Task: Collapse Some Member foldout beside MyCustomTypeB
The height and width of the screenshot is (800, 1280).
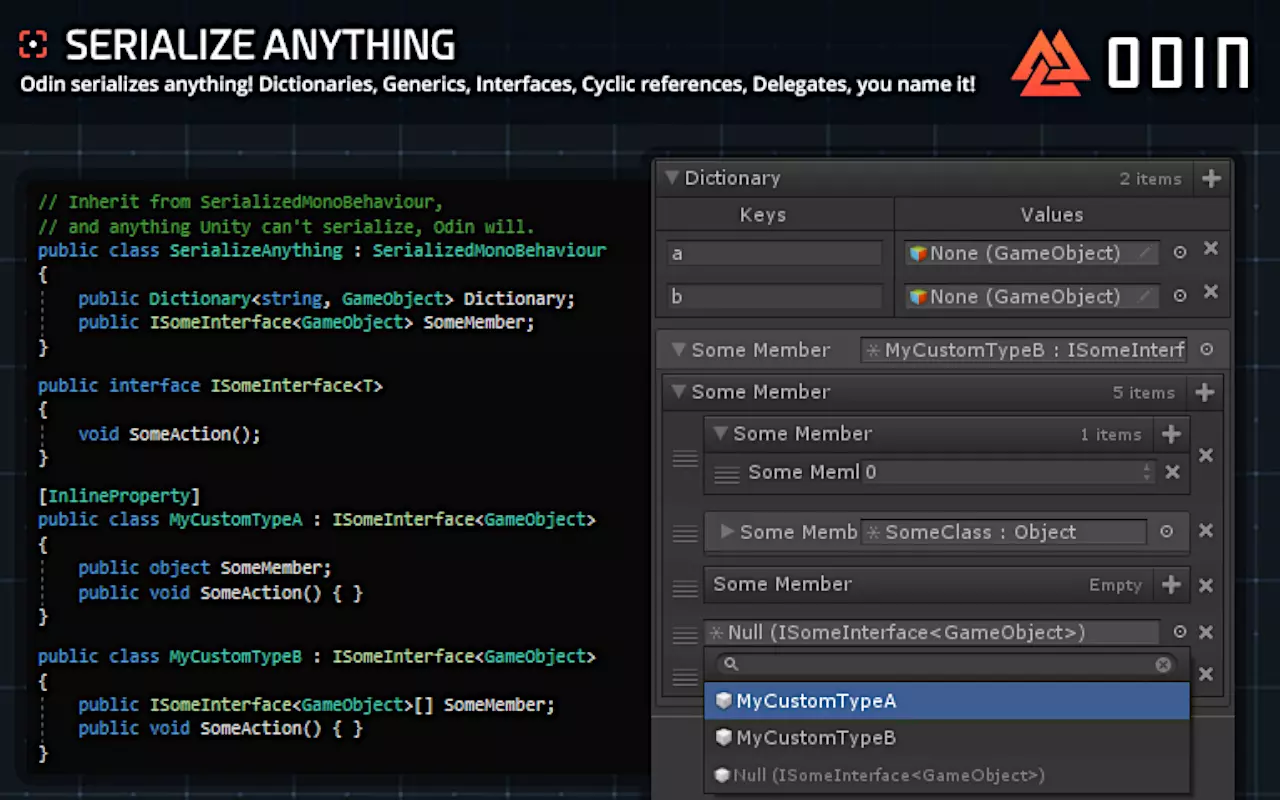Action: point(678,350)
